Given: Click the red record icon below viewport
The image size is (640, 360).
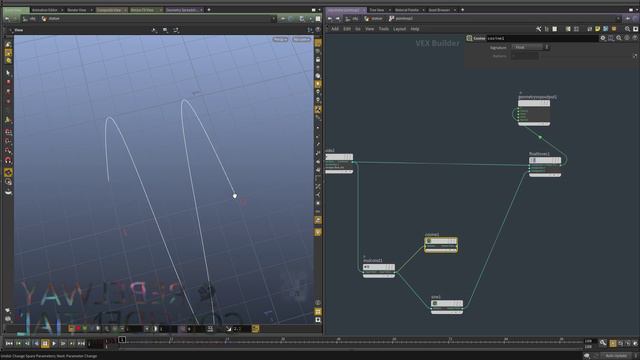Looking at the screenshot, I should (x=78, y=329).
